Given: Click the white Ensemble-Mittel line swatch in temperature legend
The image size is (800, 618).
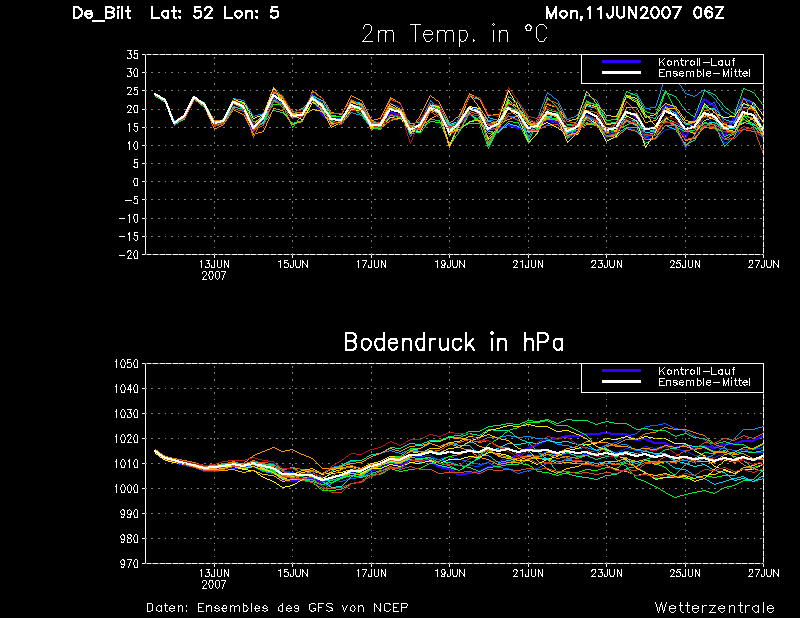Looking at the screenshot, I should click(621, 73).
